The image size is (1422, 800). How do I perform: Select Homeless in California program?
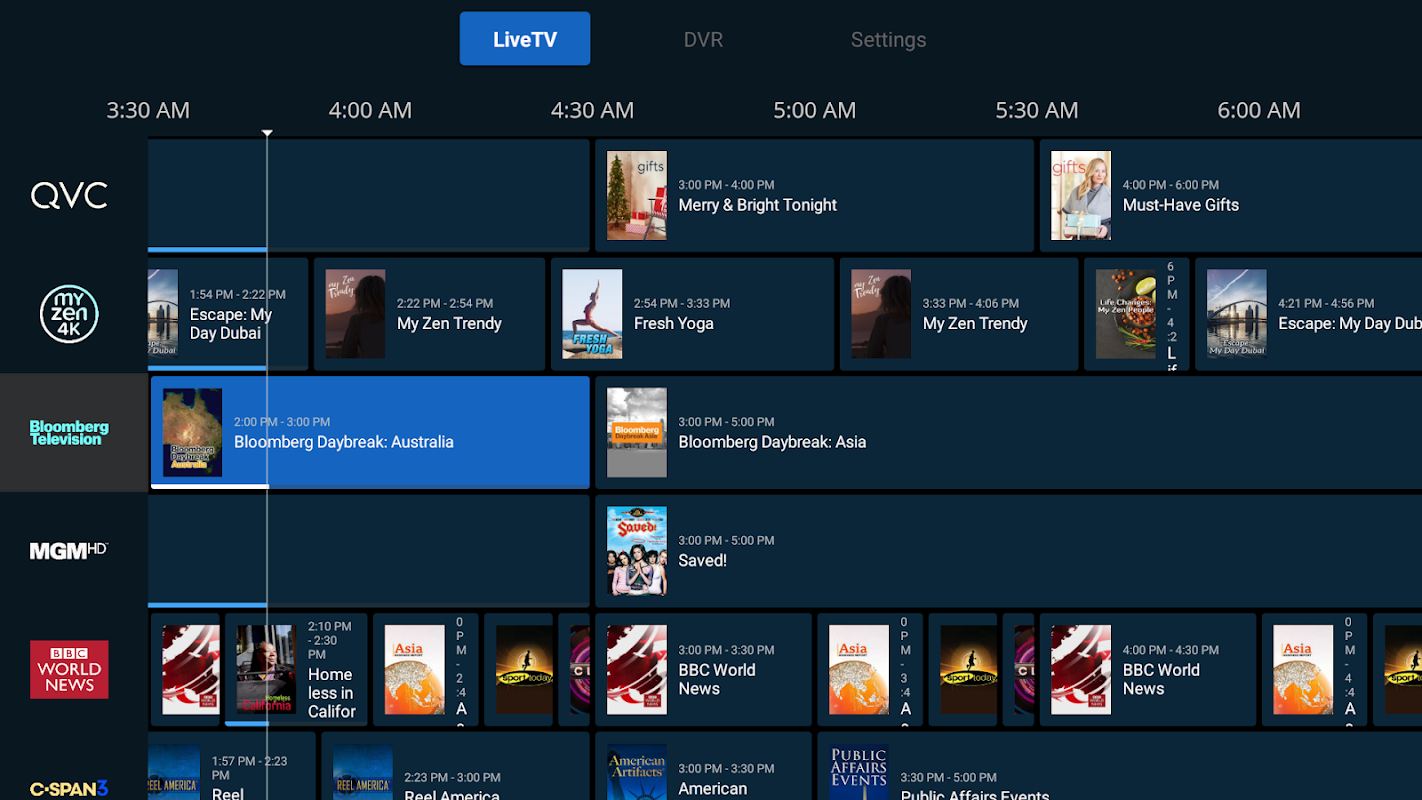[x=296, y=670]
